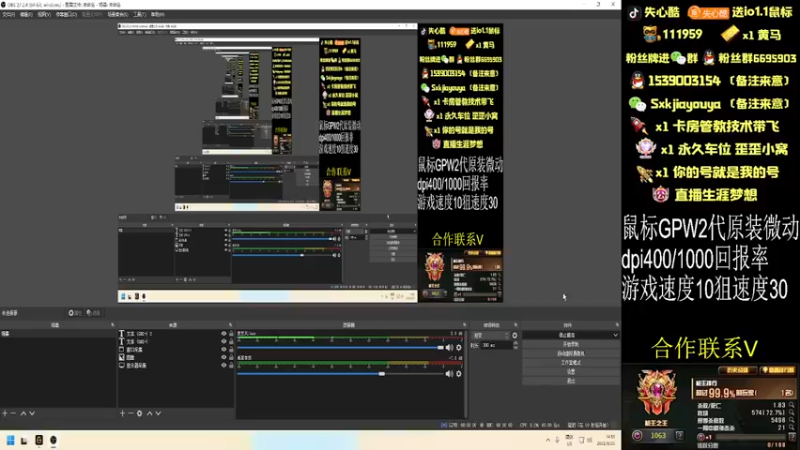
Task: Remove the selected source with the minus icon
Action: 131,413
